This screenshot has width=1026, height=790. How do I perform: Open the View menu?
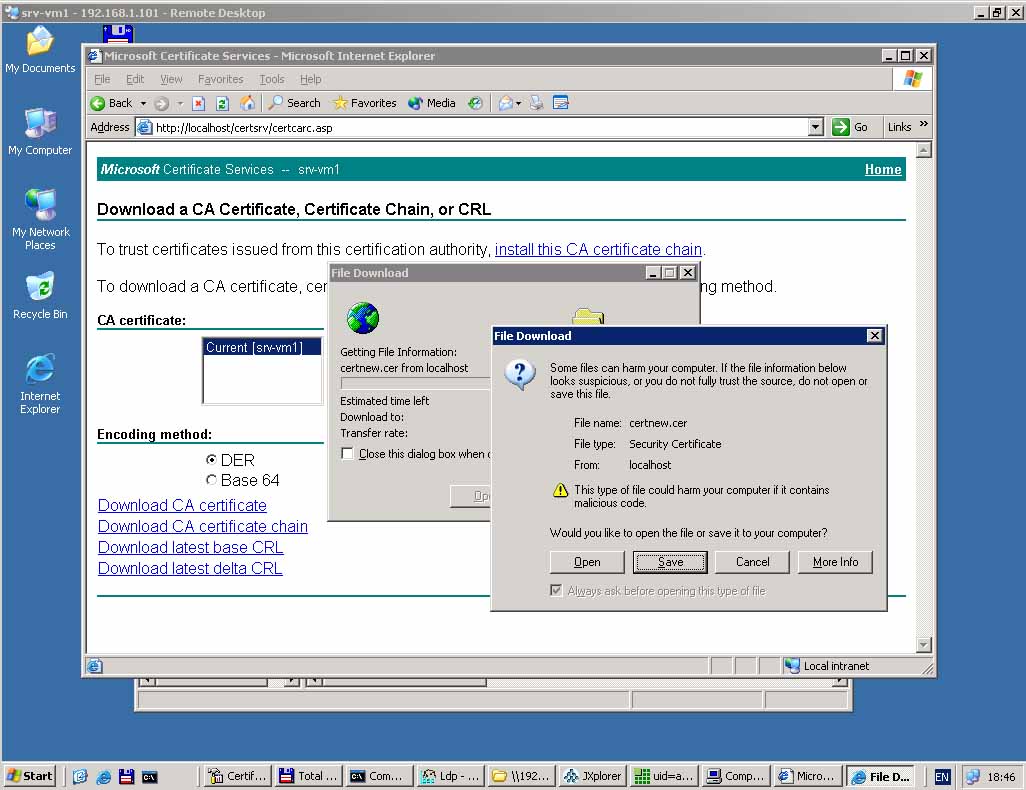coord(171,79)
